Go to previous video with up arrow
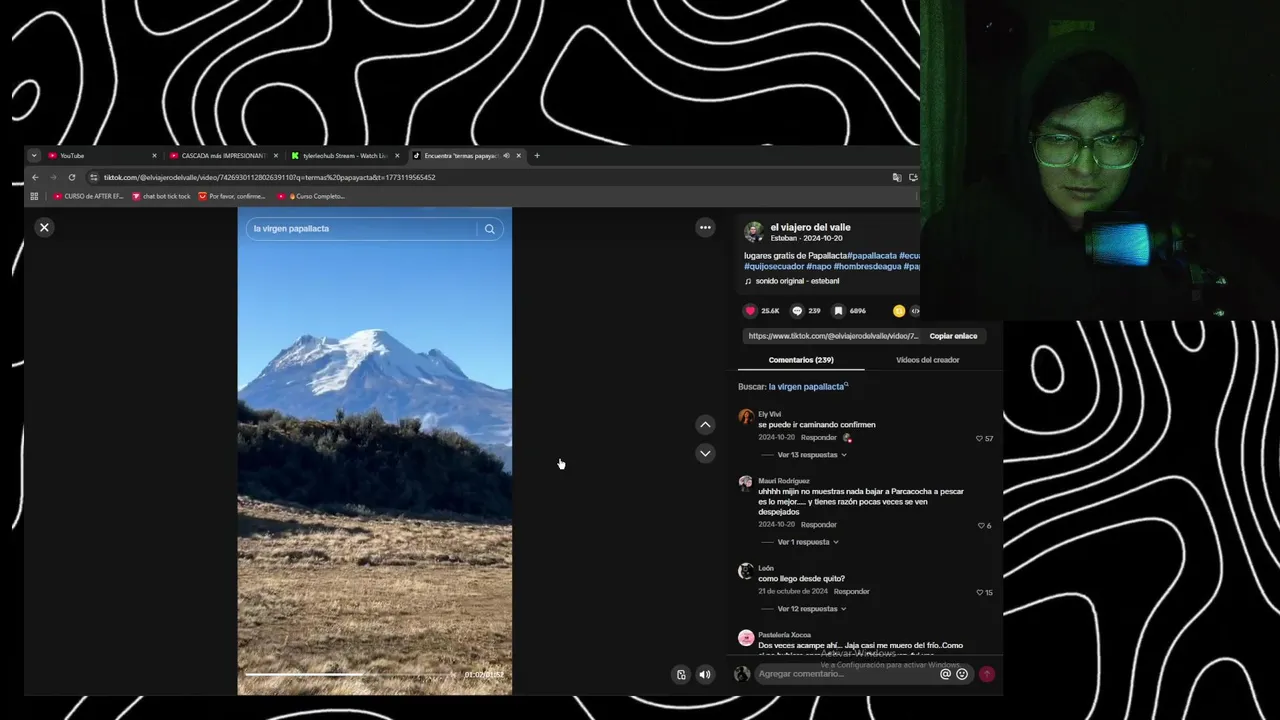The height and width of the screenshot is (720, 1280). (x=705, y=425)
